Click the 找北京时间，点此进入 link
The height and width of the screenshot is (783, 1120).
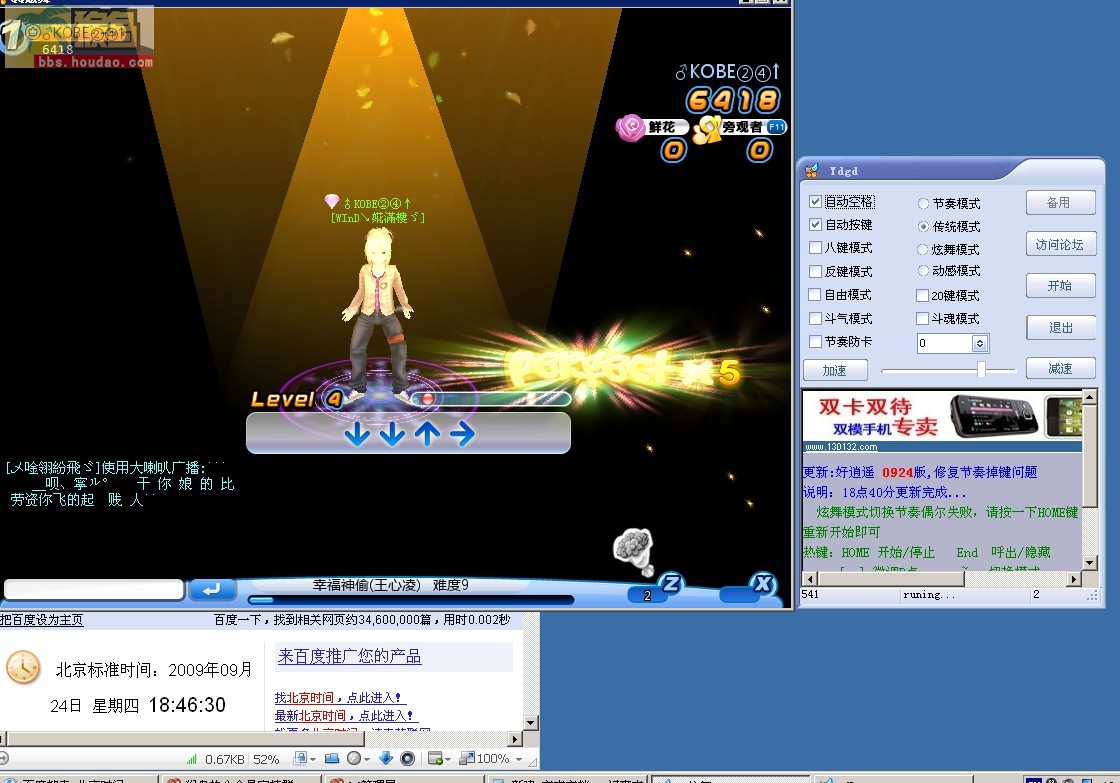[340, 697]
